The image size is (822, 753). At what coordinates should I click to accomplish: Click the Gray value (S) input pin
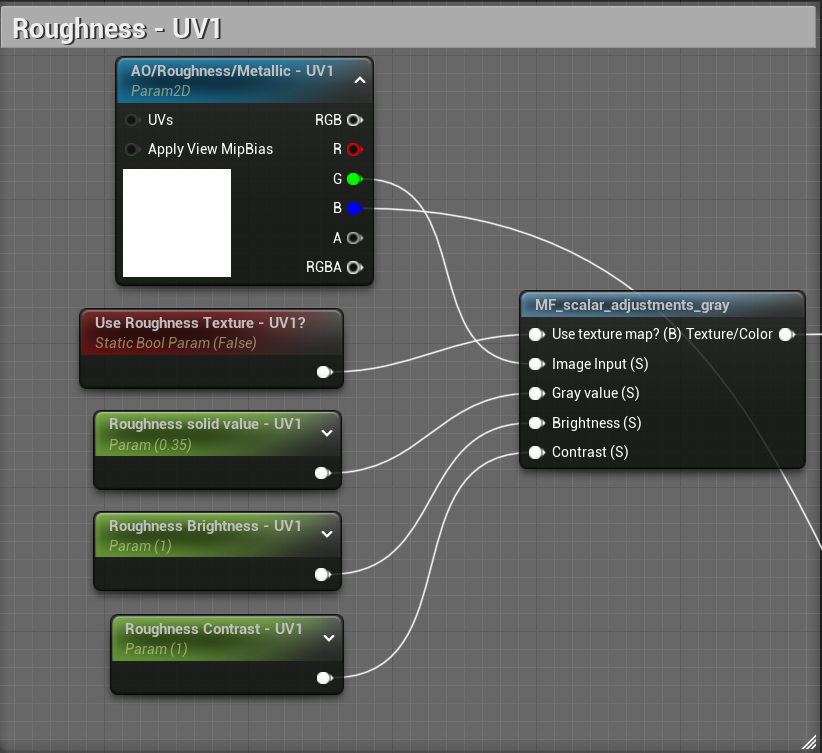[x=536, y=393]
